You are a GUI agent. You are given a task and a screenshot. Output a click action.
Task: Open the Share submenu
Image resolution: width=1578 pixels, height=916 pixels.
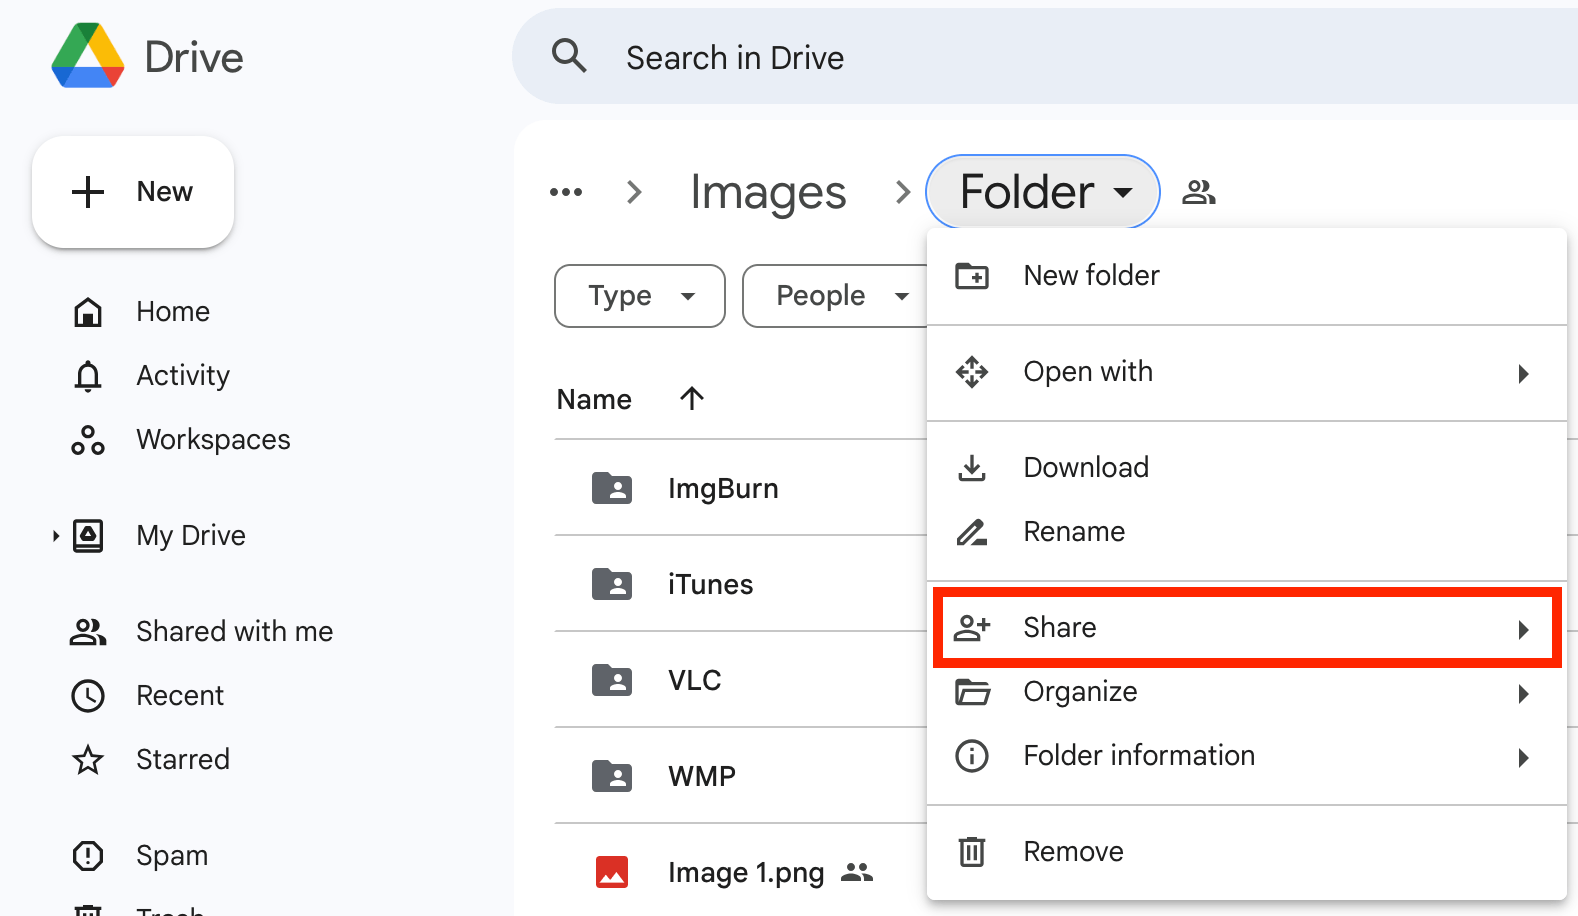(x=1247, y=628)
